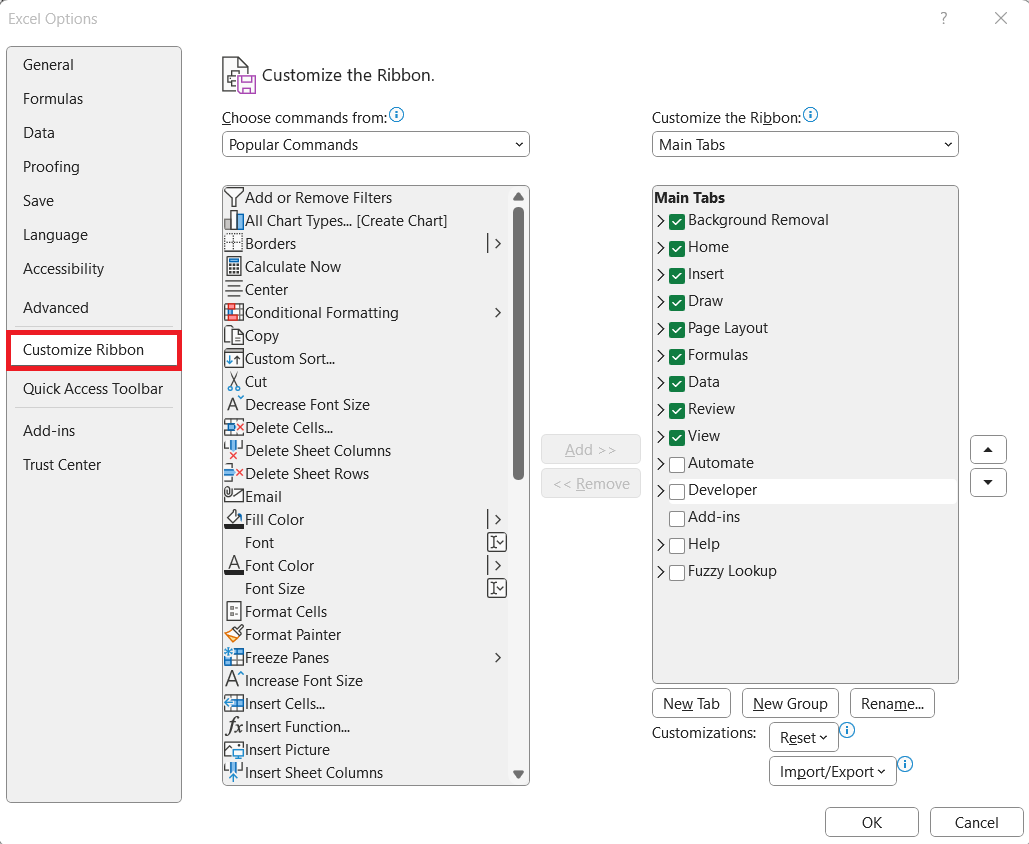1029x844 pixels.
Task: Go to the Quick Access Toolbar category
Action: pos(94,389)
